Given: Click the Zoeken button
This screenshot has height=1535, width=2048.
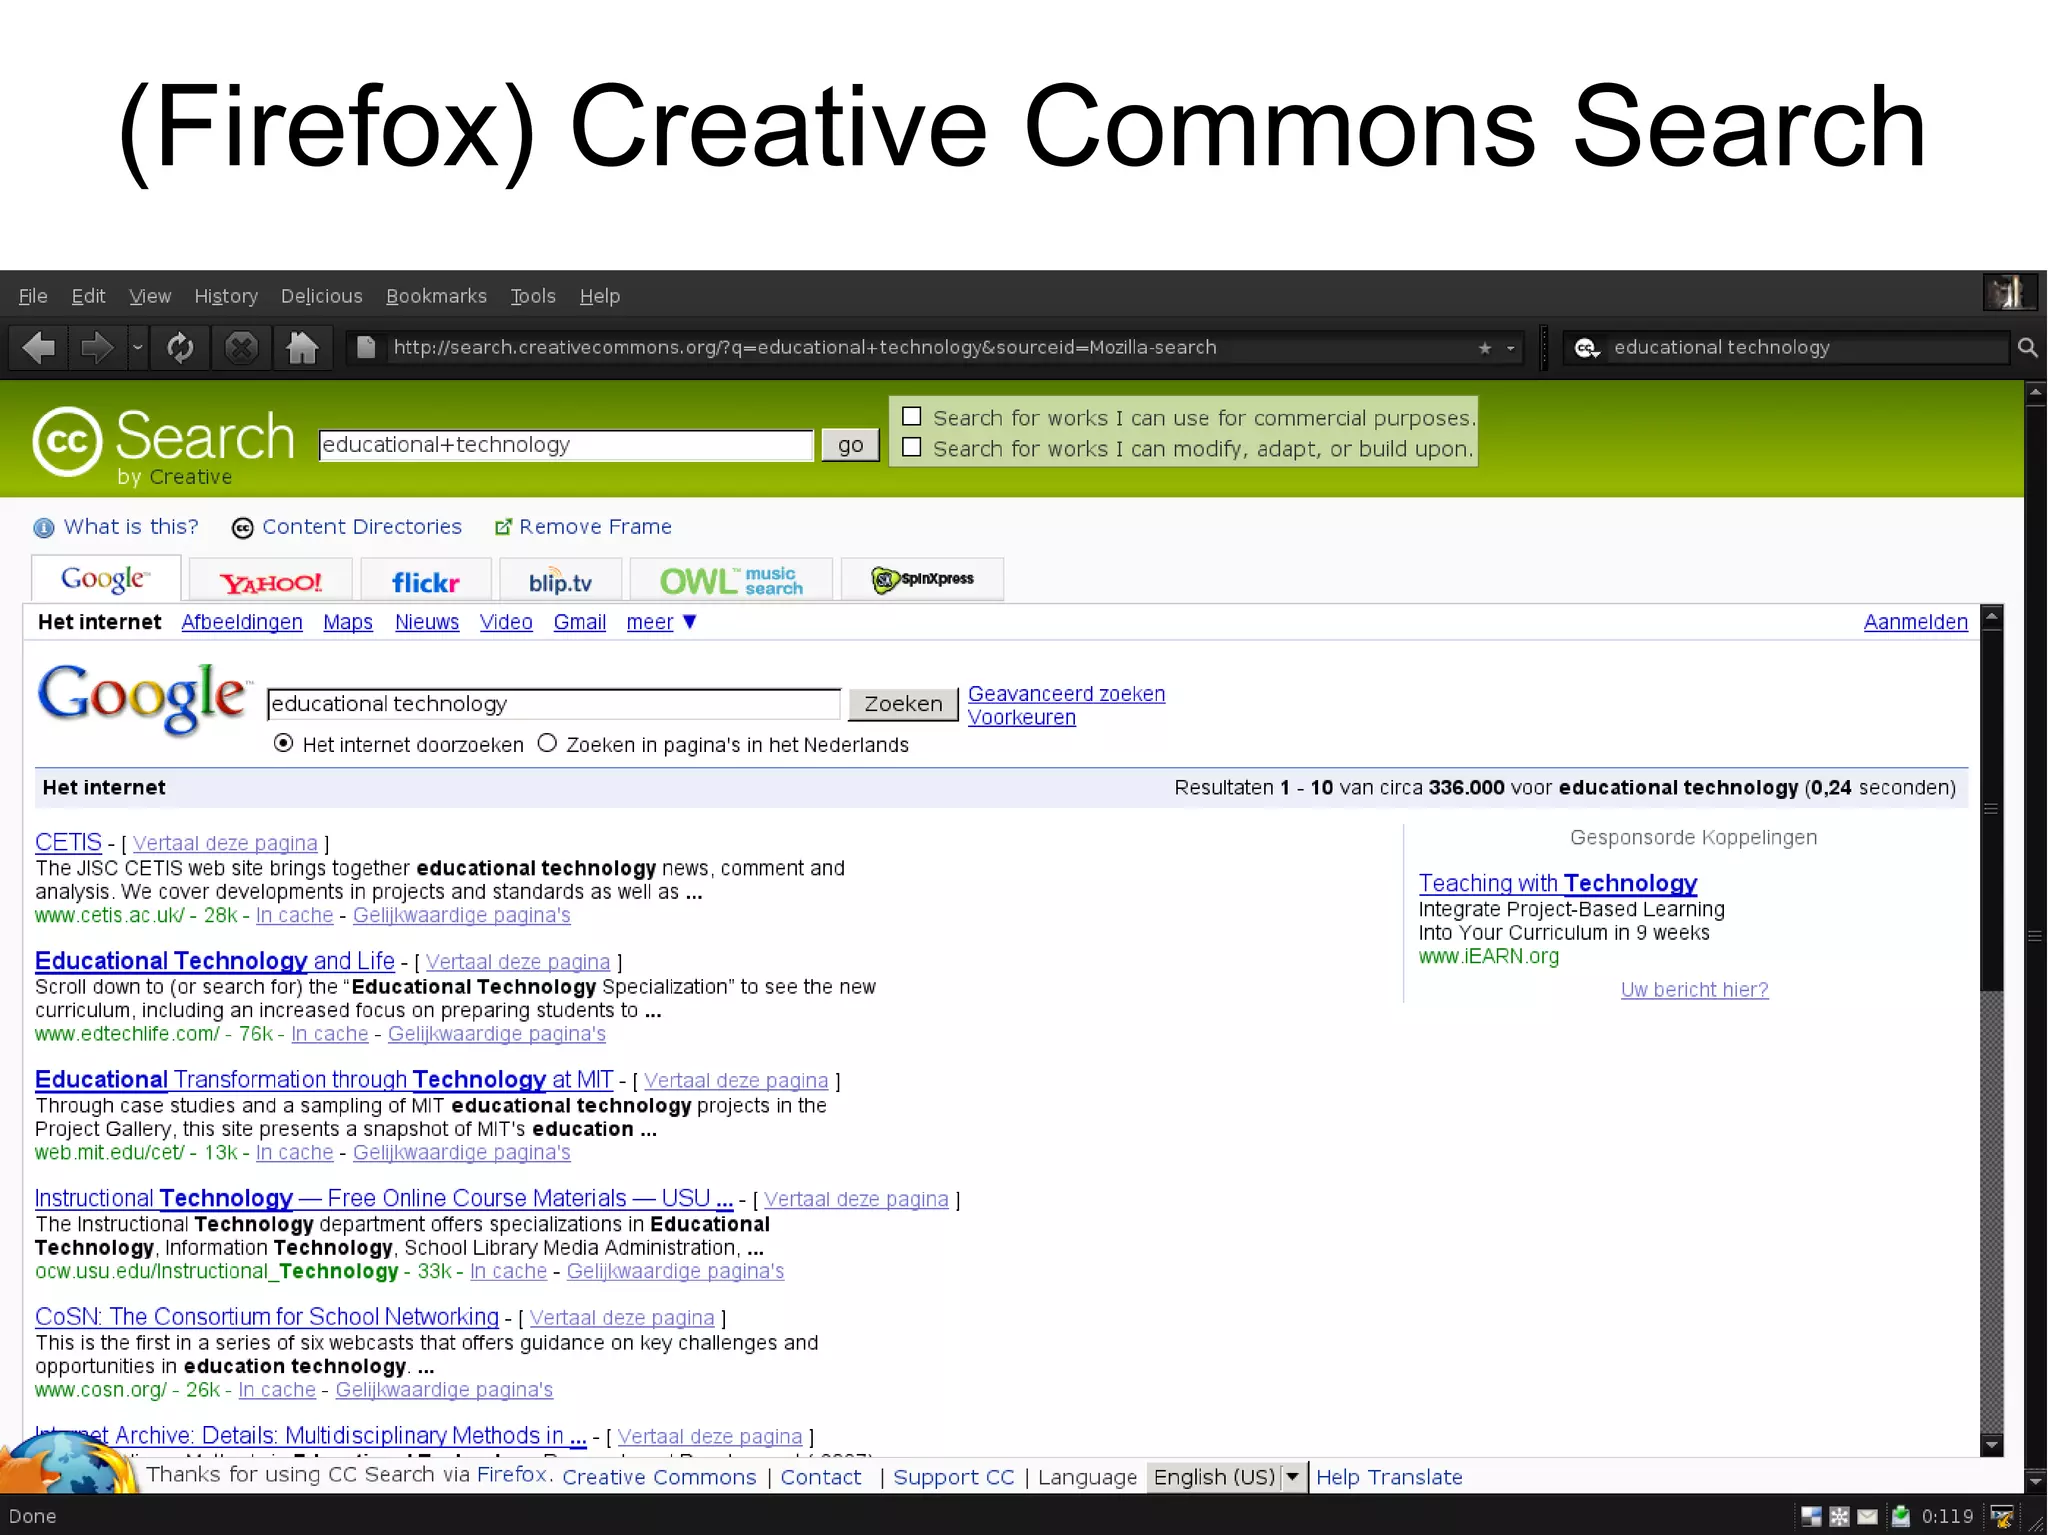Looking at the screenshot, I should pyautogui.click(x=903, y=704).
